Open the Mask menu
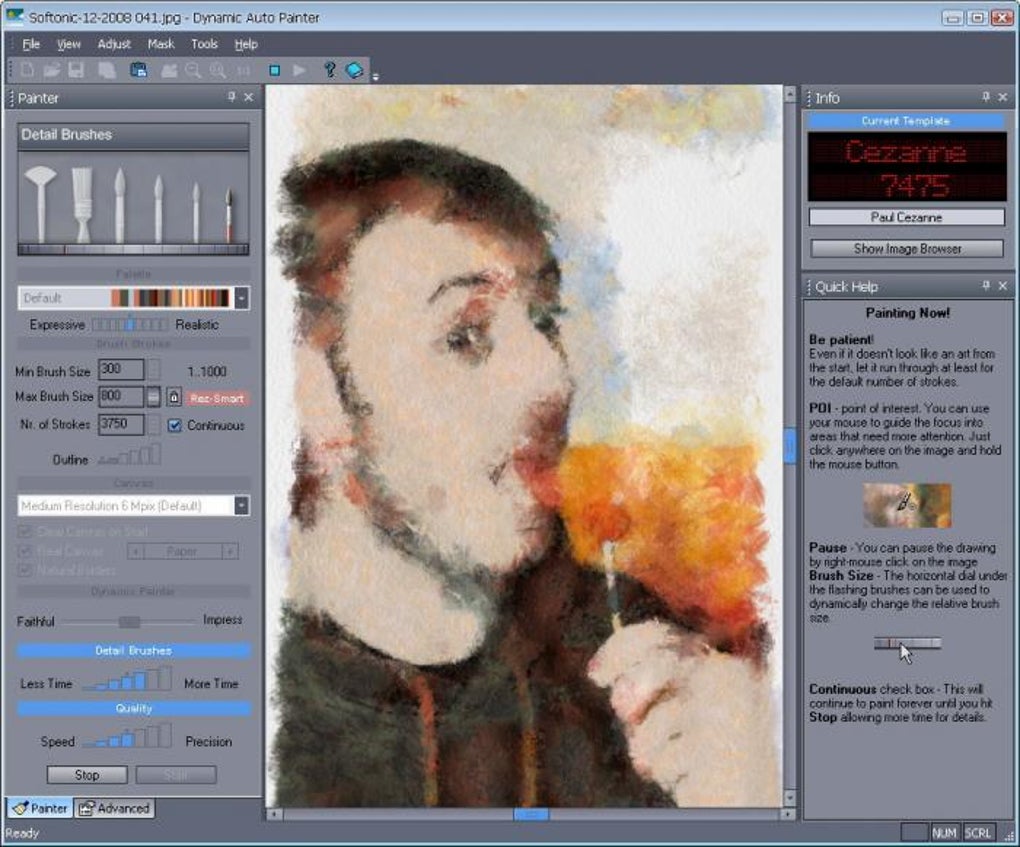Screen dimensions: 1020x847 [x=161, y=44]
